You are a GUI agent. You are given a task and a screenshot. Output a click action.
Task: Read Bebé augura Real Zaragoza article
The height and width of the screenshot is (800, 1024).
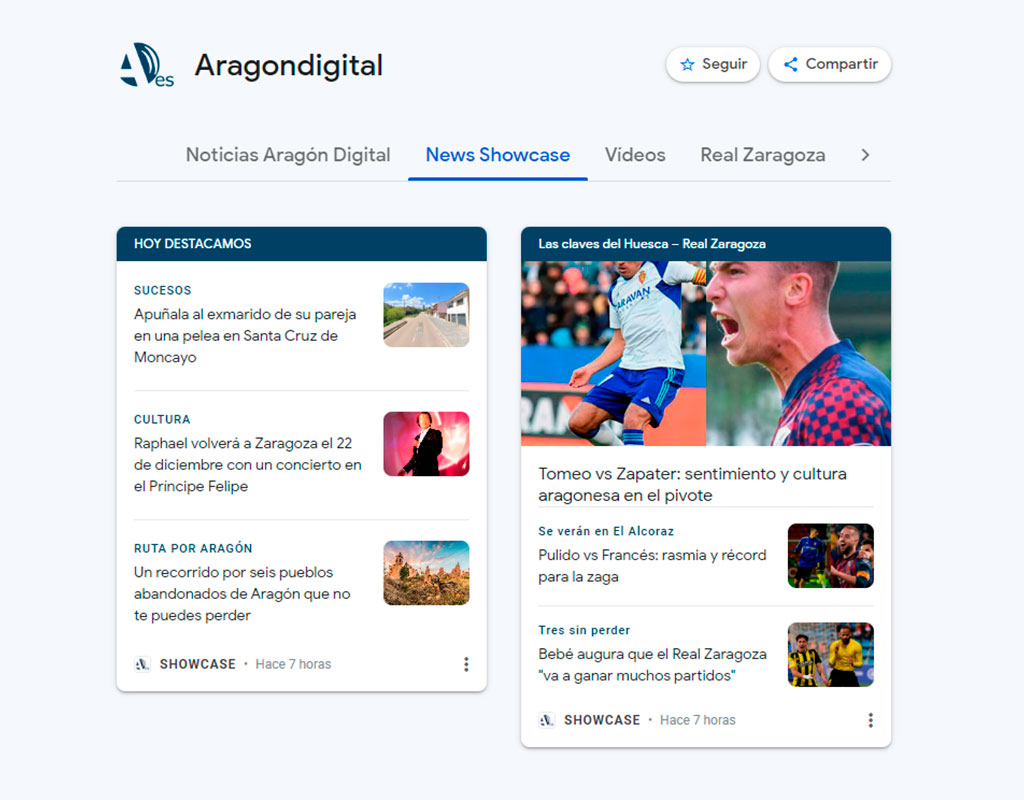pos(652,665)
